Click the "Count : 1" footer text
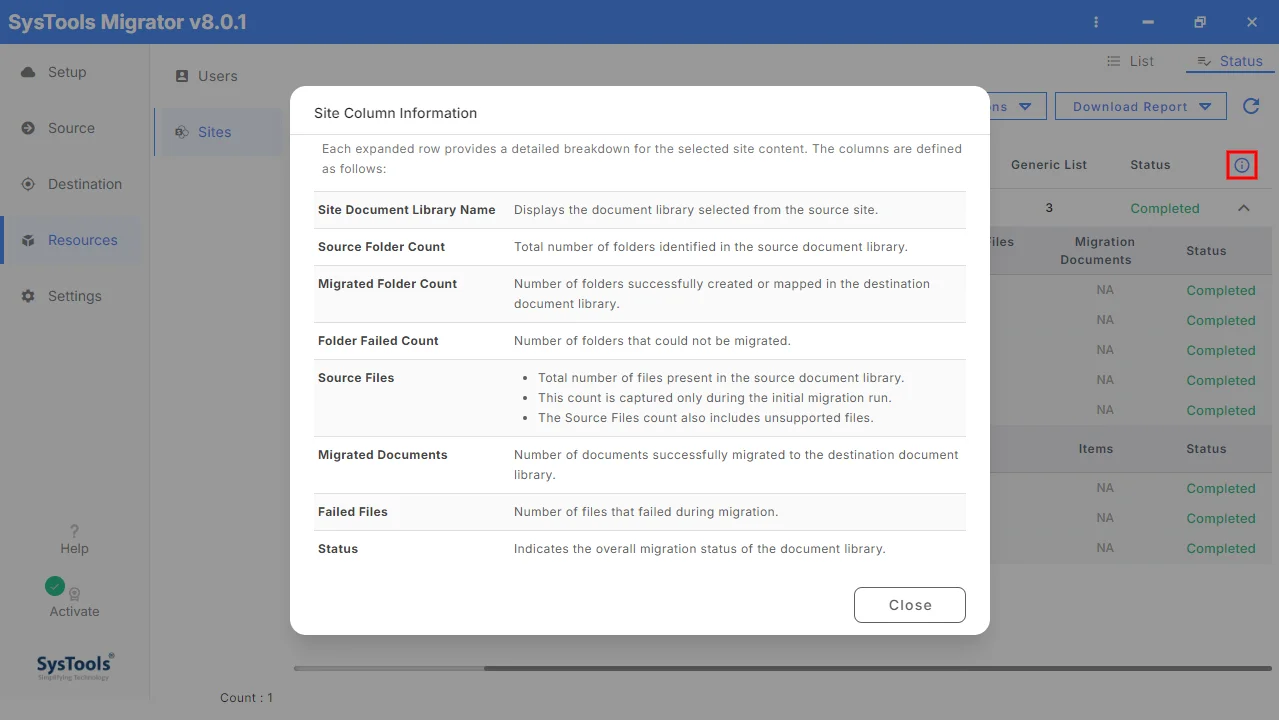Screen dimensions: 1279x720 pyautogui.click(x=247, y=698)
